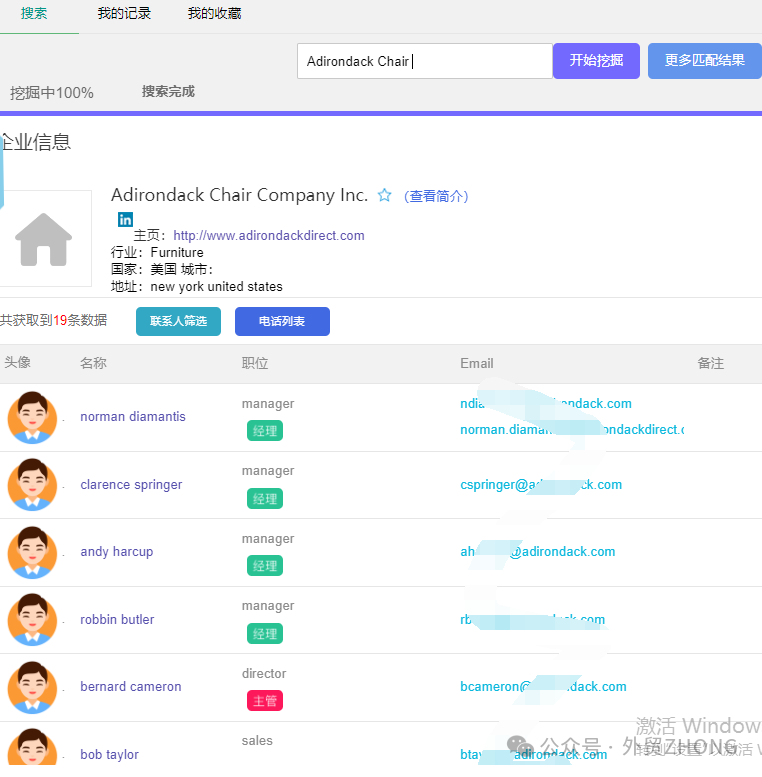The image size is (762, 777).
Task: Open the LinkedIn icon under company name
Action: coord(125,219)
